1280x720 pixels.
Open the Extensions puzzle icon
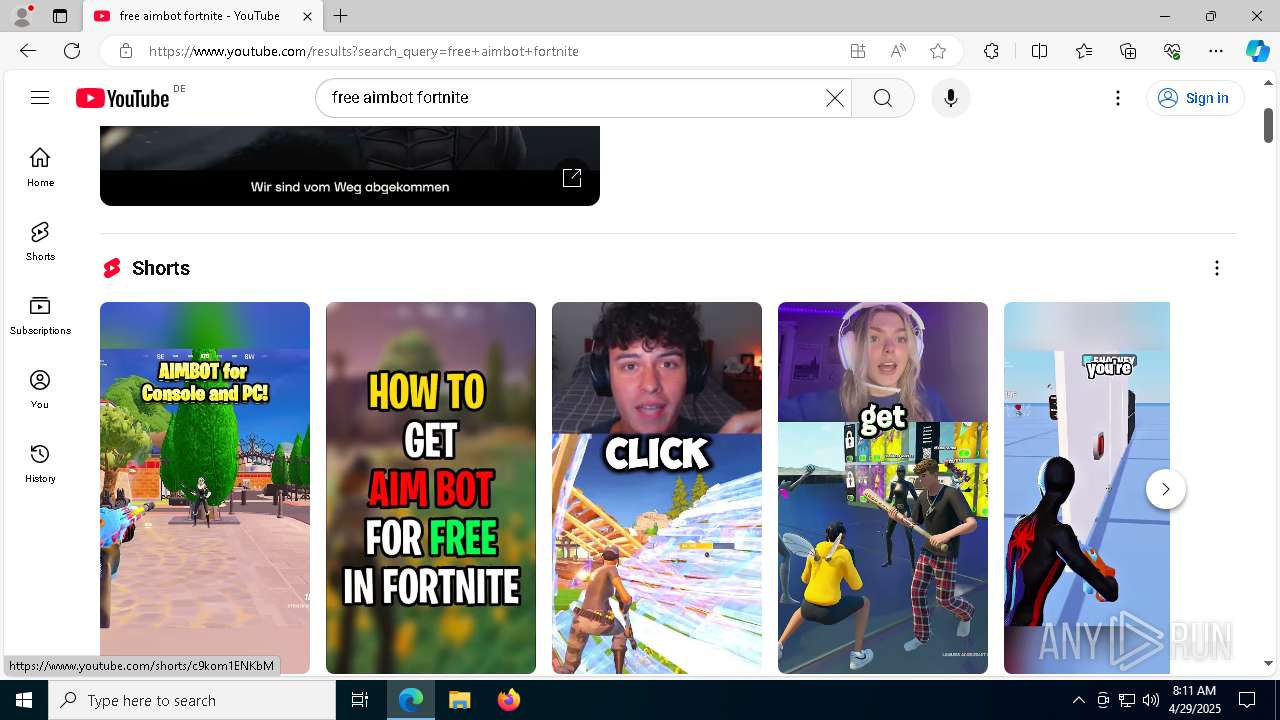(991, 51)
